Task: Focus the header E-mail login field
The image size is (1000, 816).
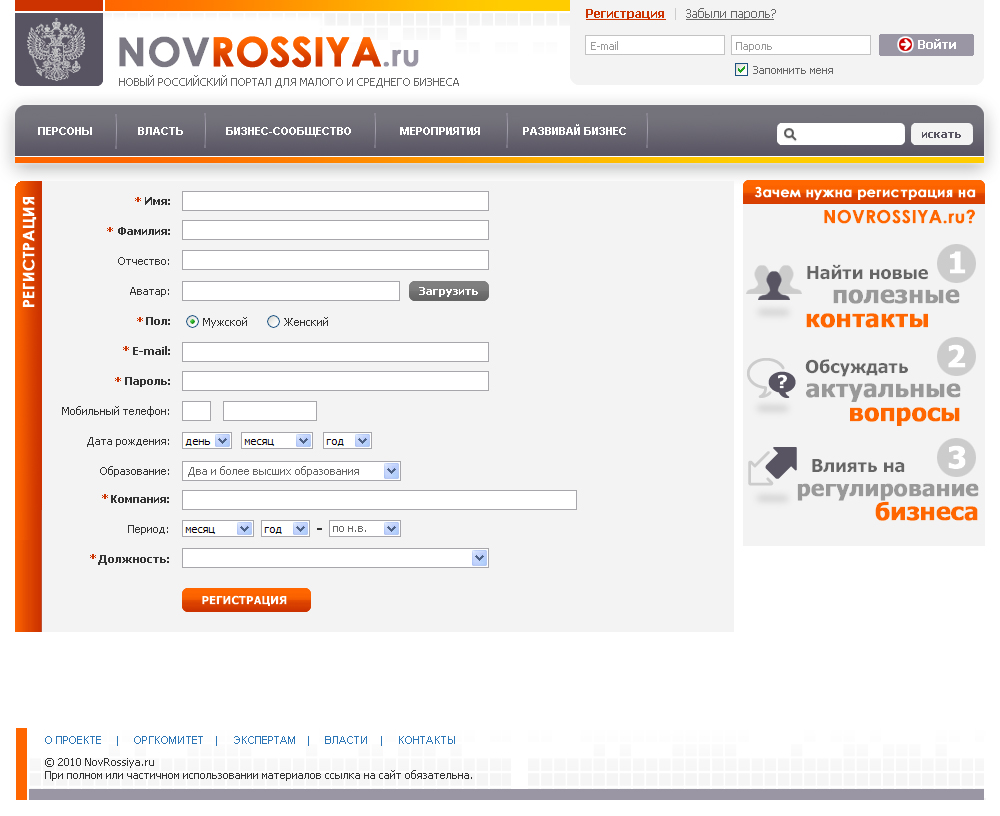Action: pos(655,45)
